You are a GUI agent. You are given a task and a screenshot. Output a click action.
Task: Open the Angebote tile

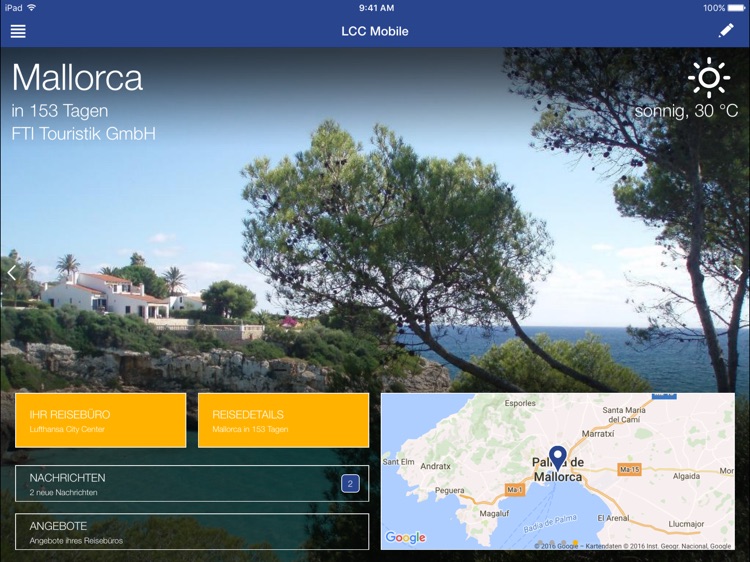click(x=192, y=531)
